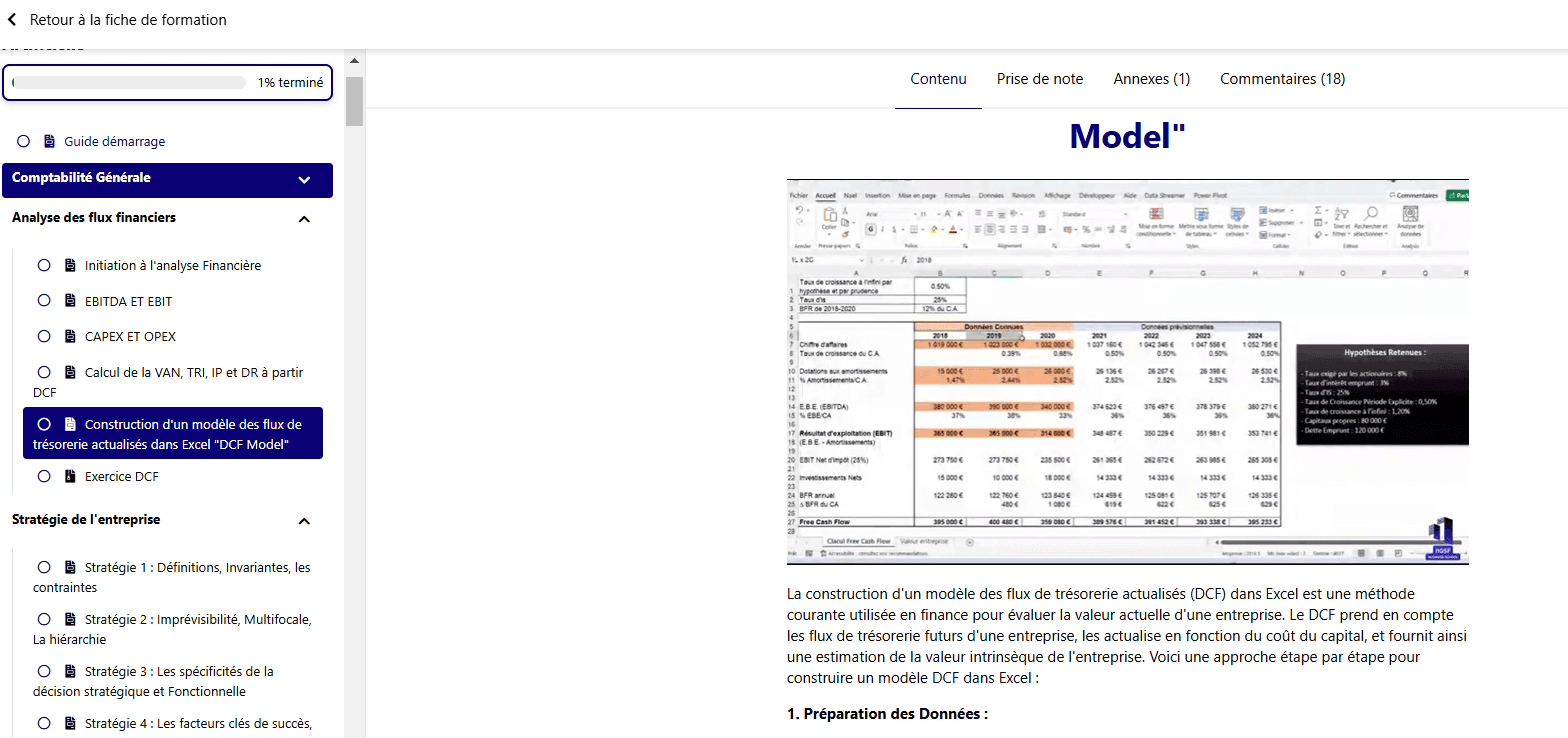Toggle completion circle for Stratégie 1
Viewport: 1568px width, 738px height.
[44, 568]
